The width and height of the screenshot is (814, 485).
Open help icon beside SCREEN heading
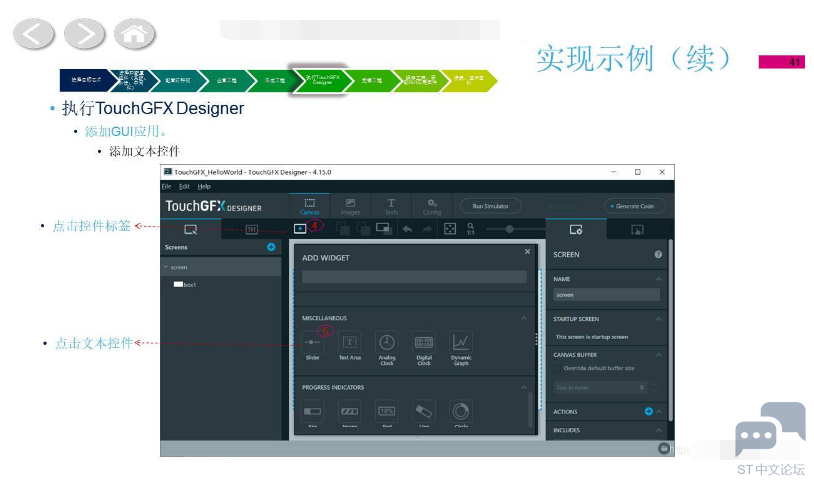pyautogui.click(x=658, y=254)
